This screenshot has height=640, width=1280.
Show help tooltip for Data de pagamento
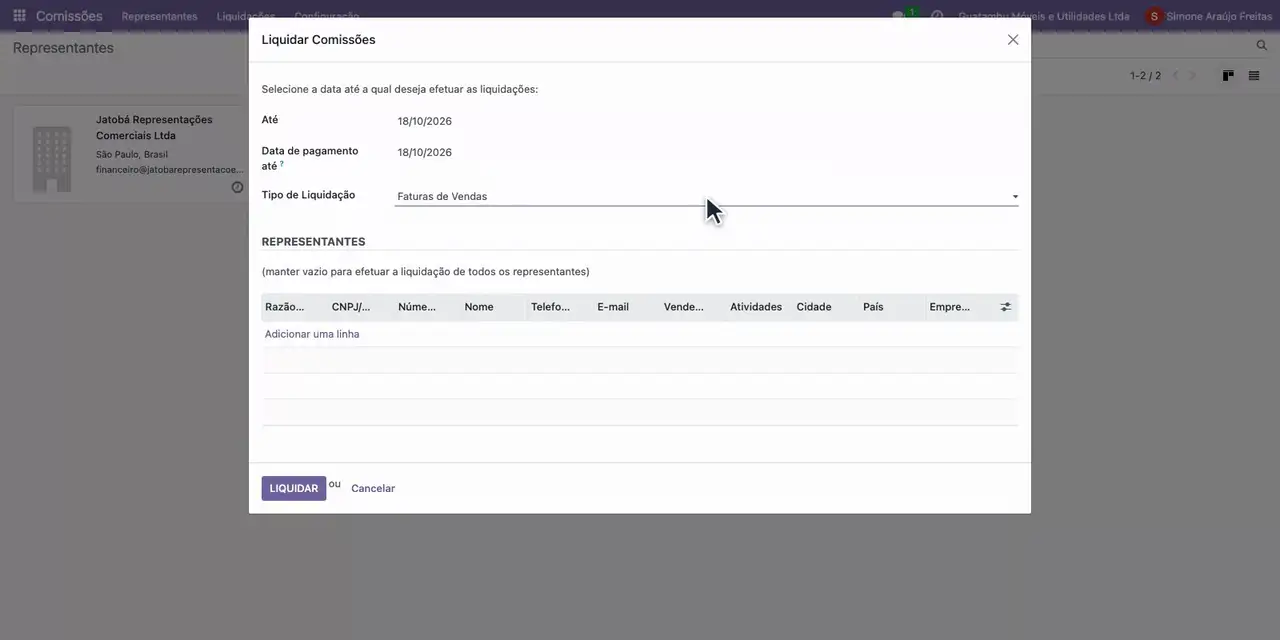coord(282,163)
